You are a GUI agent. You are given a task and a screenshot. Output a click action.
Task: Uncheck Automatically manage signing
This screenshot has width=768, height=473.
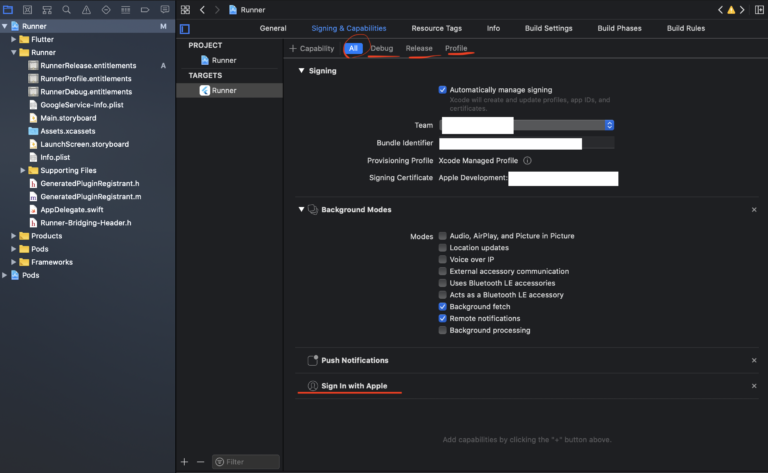coord(443,89)
